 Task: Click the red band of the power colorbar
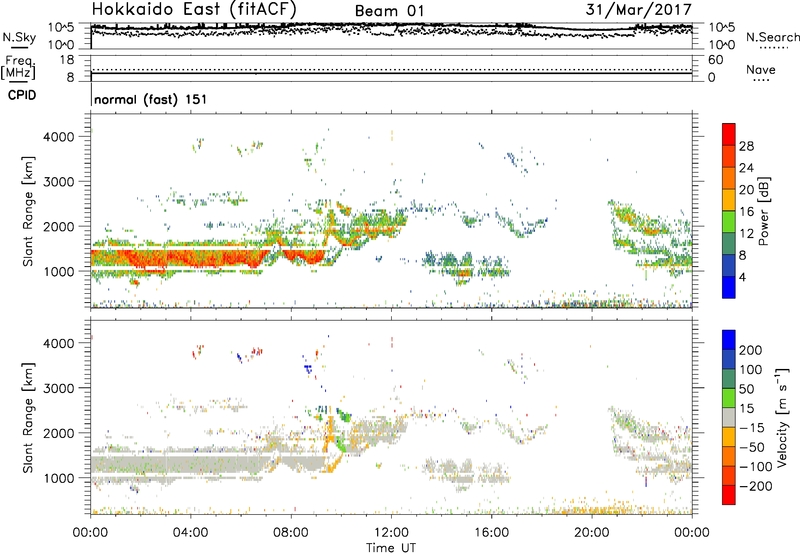729,134
